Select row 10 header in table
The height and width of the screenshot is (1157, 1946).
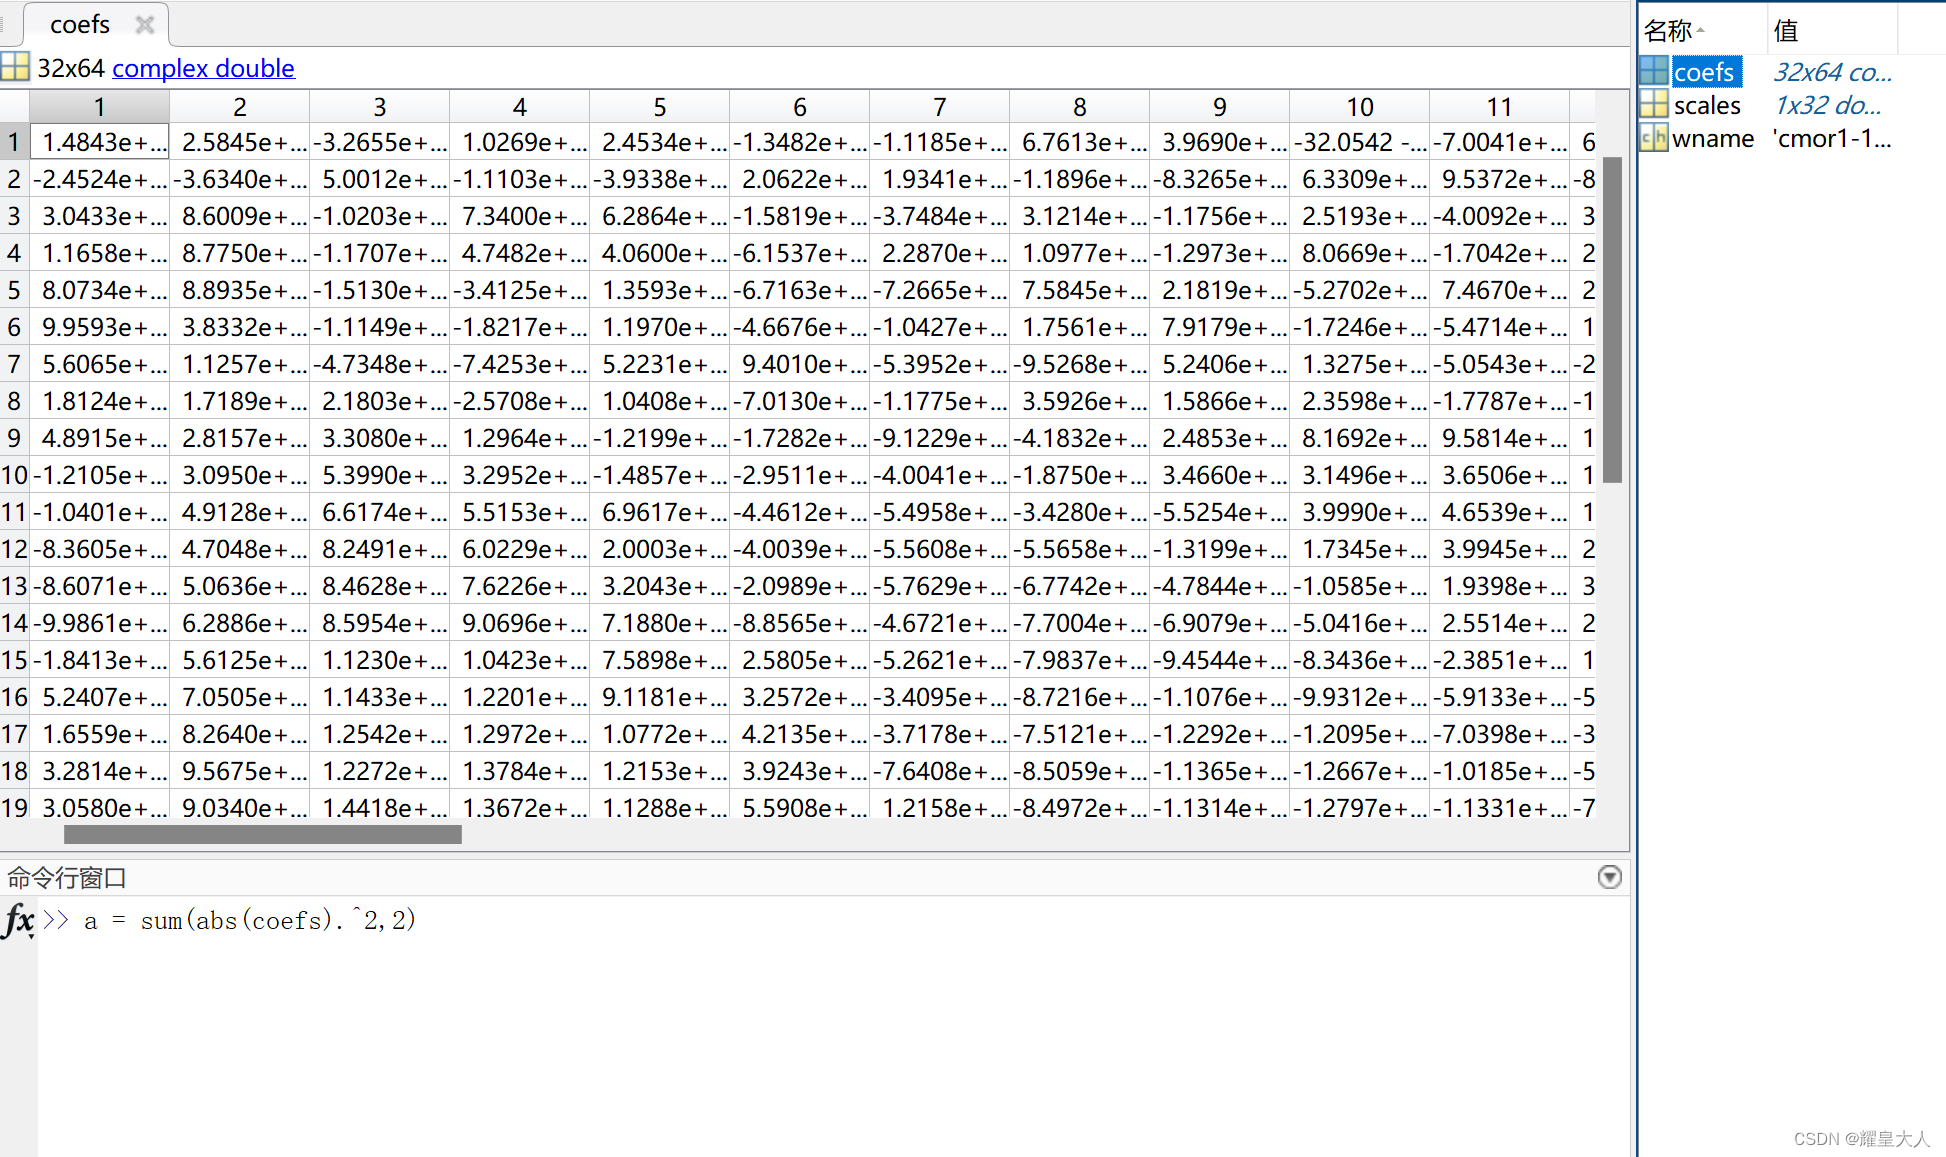[x=14, y=475]
